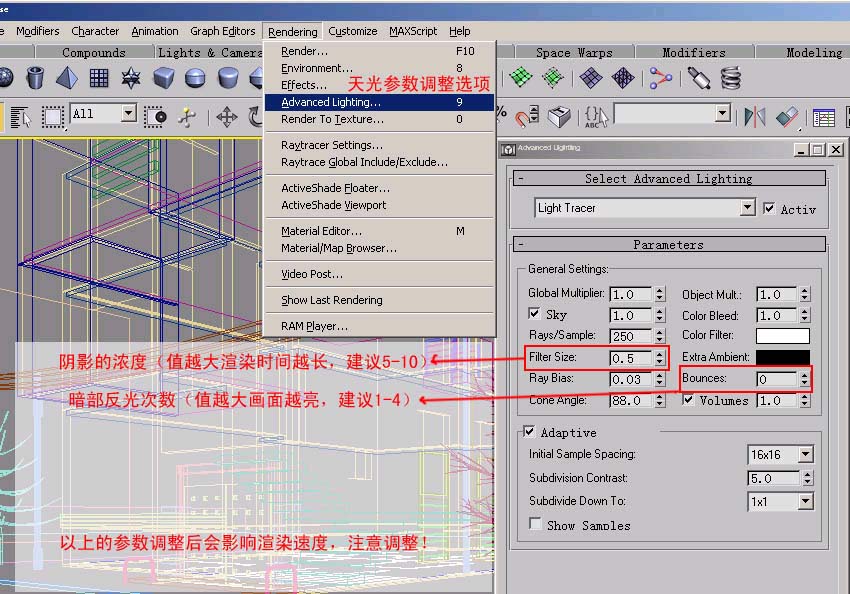Expand the Initial Sample Spacing dropdown
This screenshot has height=594, width=850.
pyautogui.click(x=805, y=454)
